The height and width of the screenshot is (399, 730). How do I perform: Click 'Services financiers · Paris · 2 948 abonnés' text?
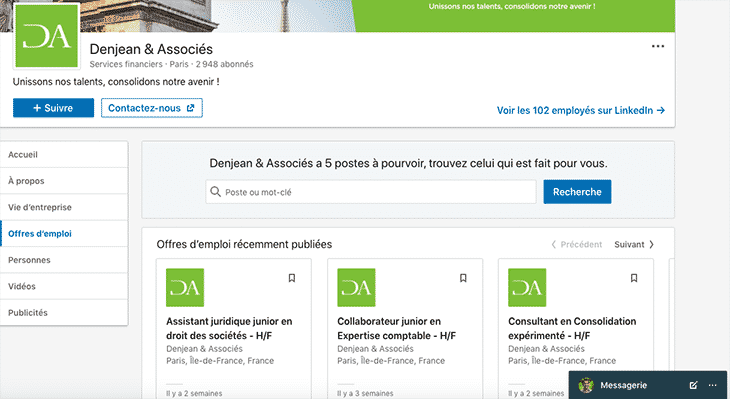(x=171, y=64)
